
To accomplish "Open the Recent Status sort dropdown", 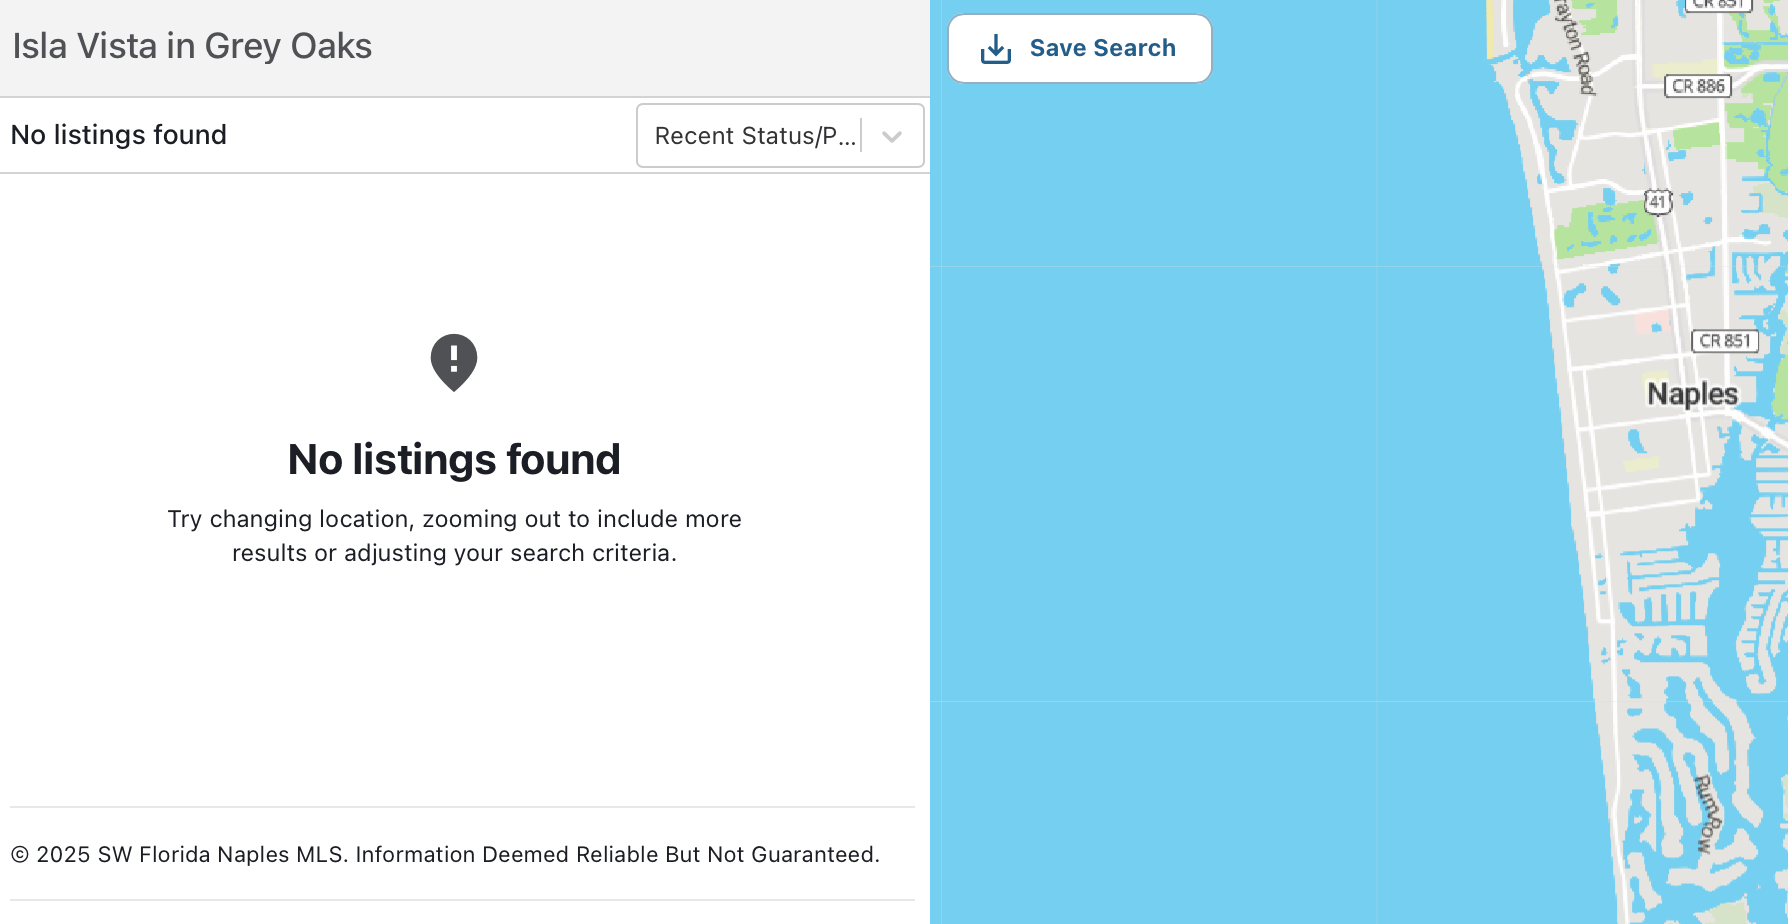I will click(755, 136).
